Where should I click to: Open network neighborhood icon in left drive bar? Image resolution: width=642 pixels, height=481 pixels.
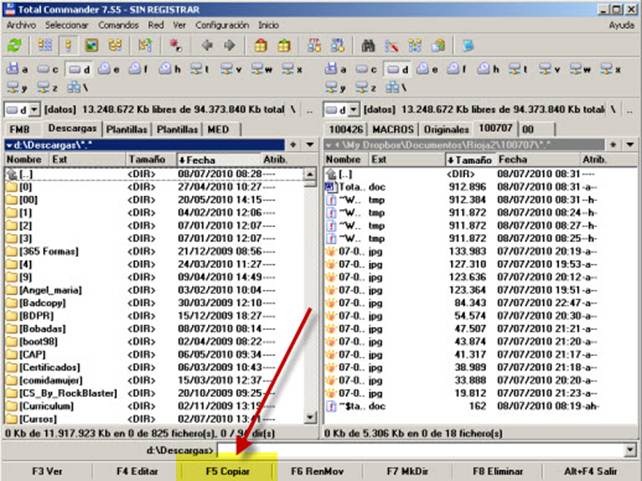(77, 87)
